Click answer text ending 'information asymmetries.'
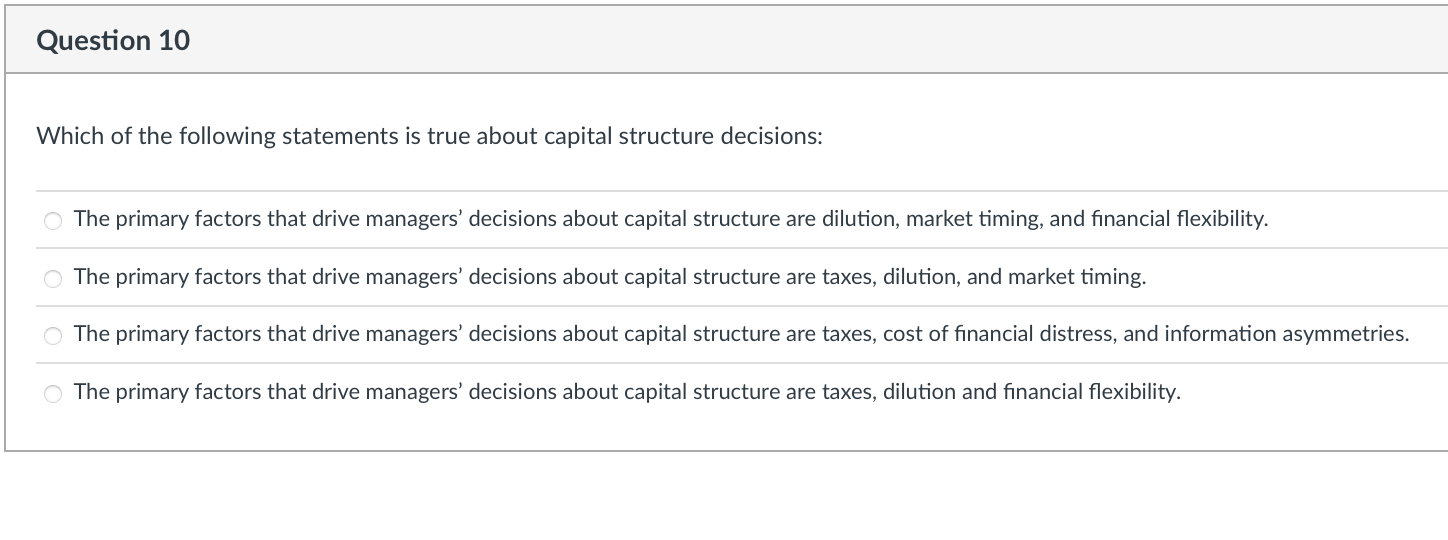The height and width of the screenshot is (540, 1448). pos(740,334)
